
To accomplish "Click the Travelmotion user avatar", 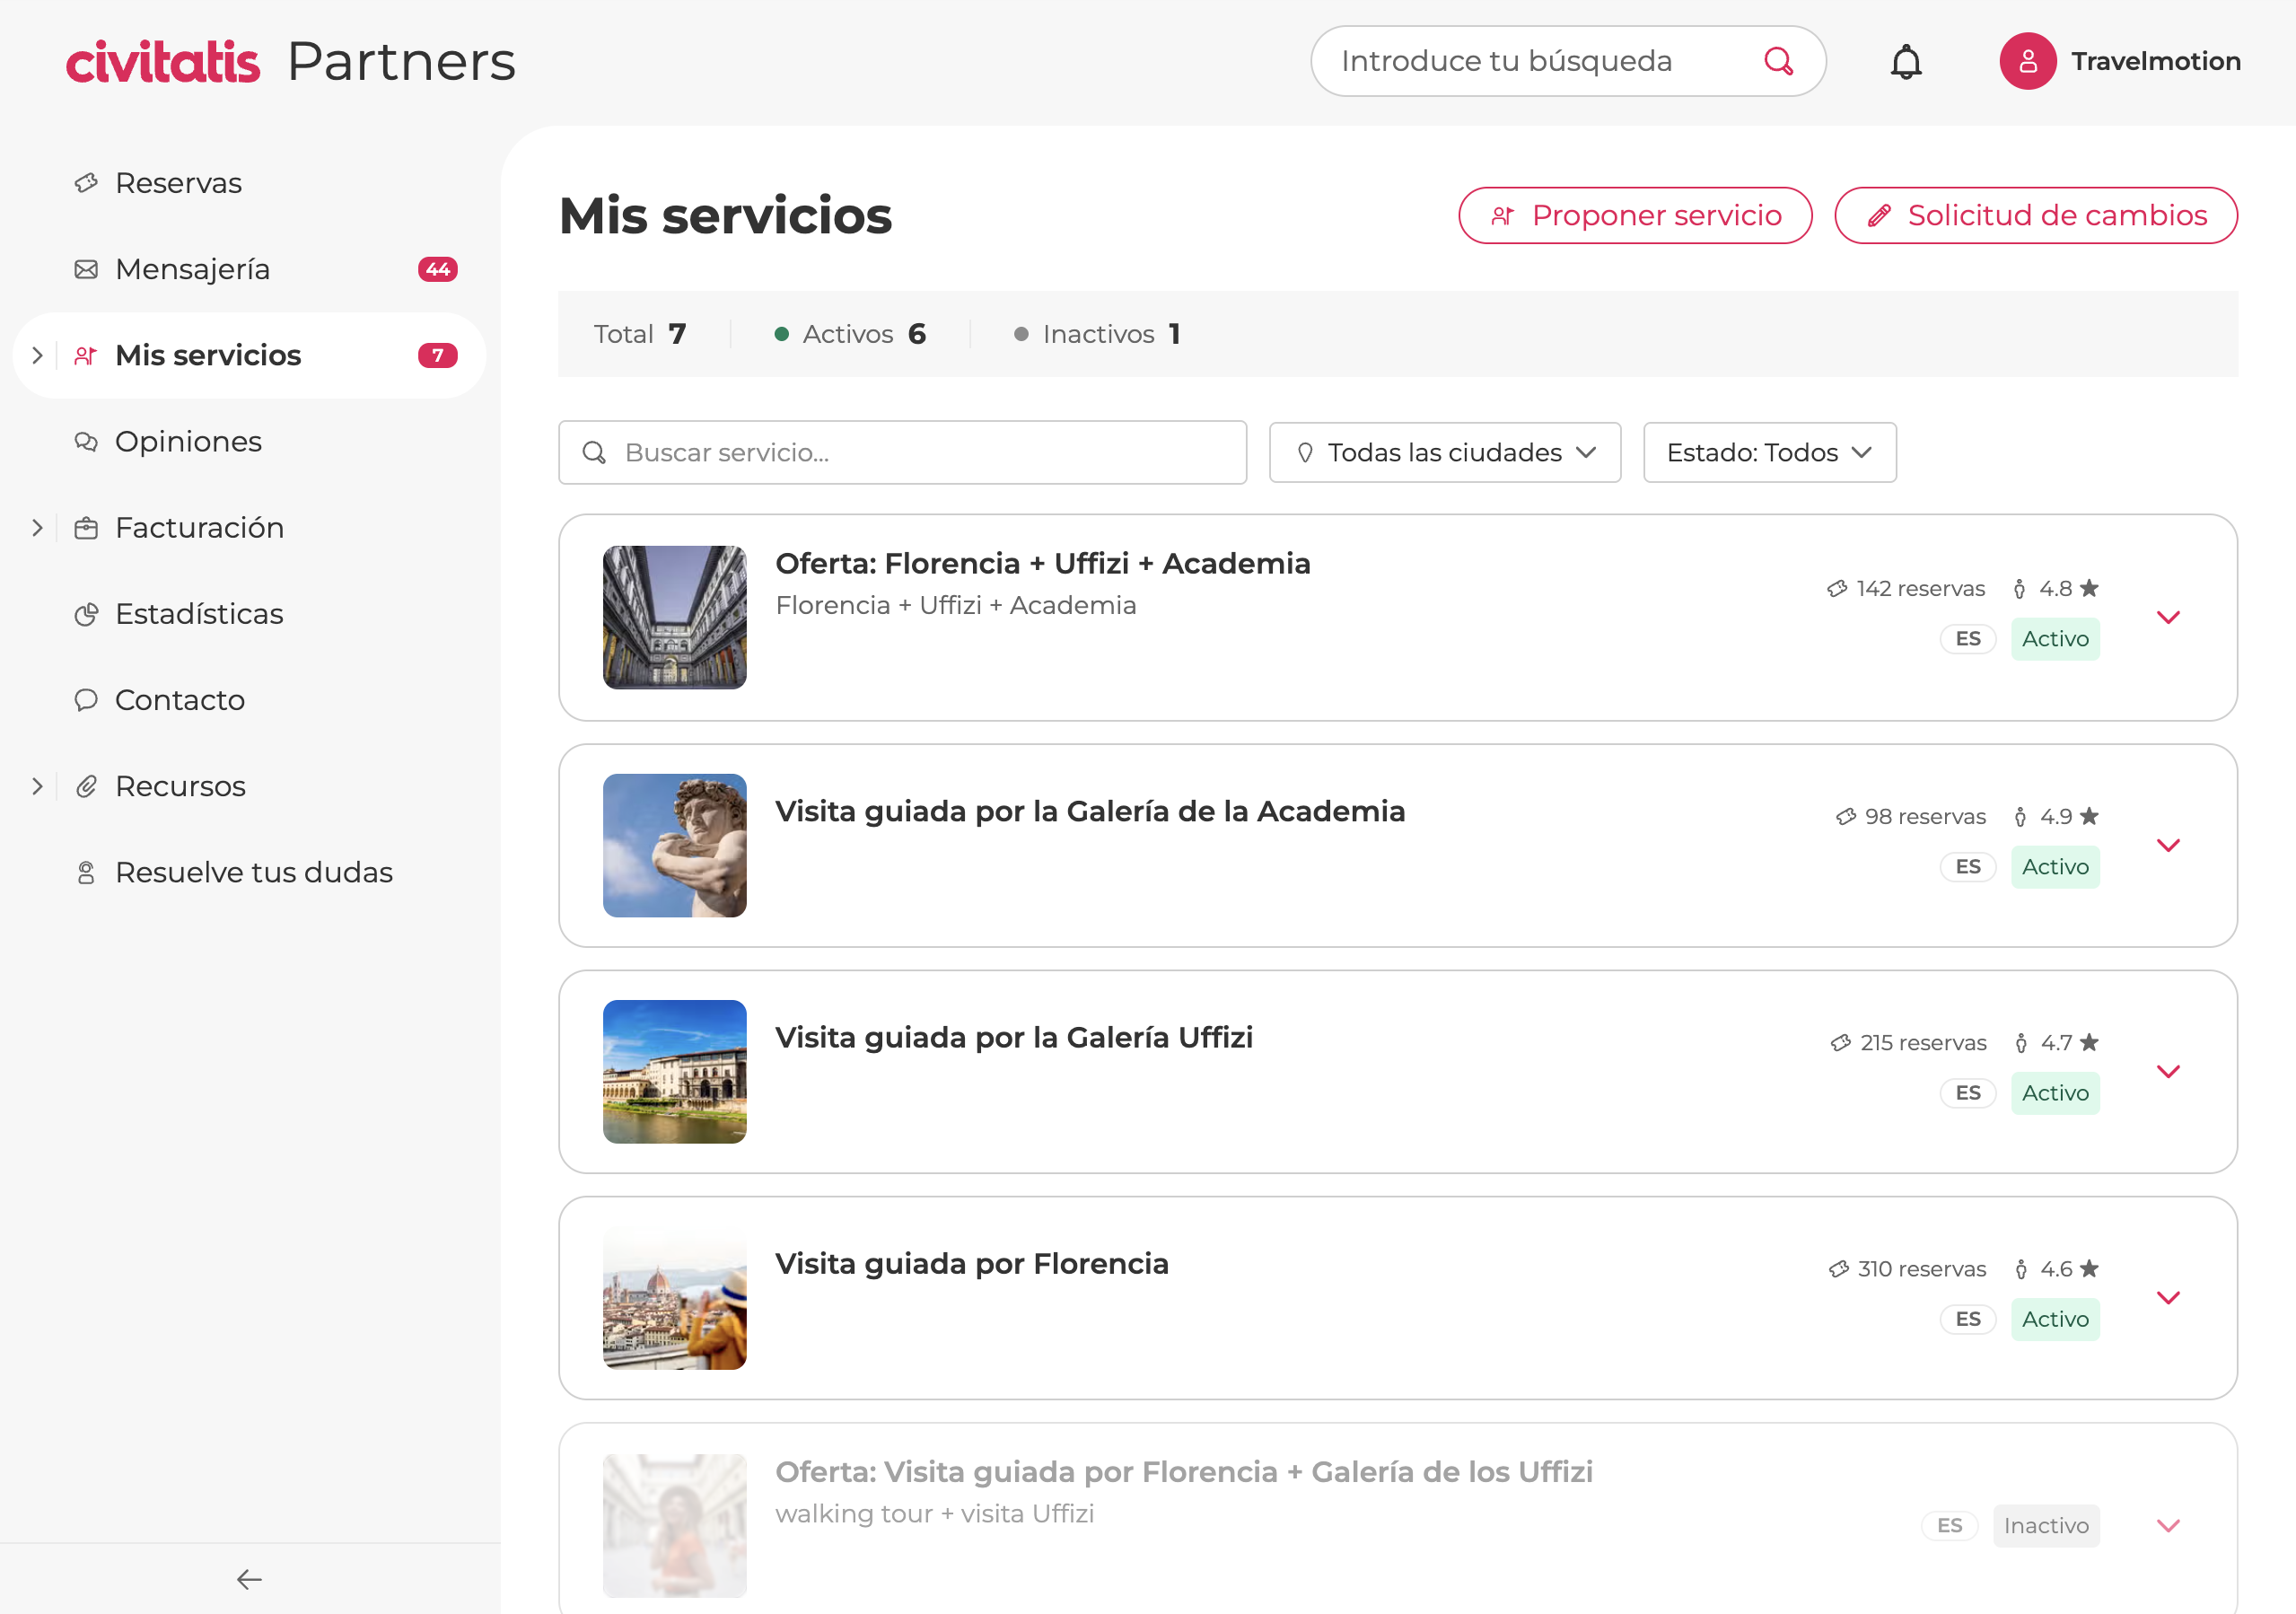I will 2028,61.
